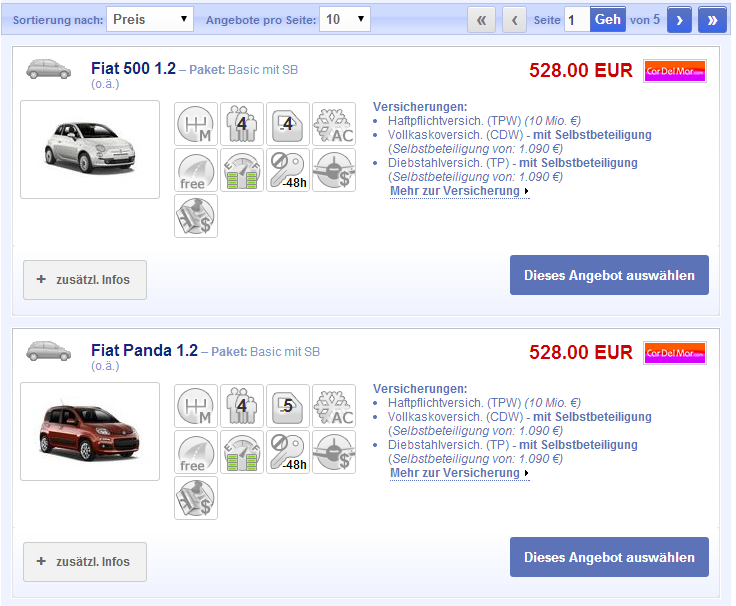Click fuel gauge policy icon in Fiat 500 offer
736x606 pixels.
click(x=242, y=170)
